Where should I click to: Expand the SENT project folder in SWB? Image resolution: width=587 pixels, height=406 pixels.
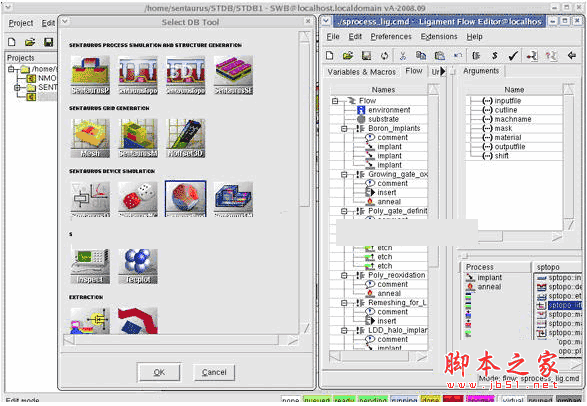click(17, 88)
